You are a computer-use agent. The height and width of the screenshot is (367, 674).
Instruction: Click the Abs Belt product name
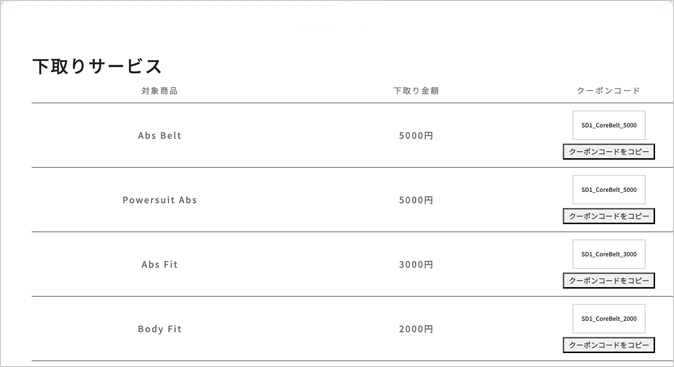159,135
